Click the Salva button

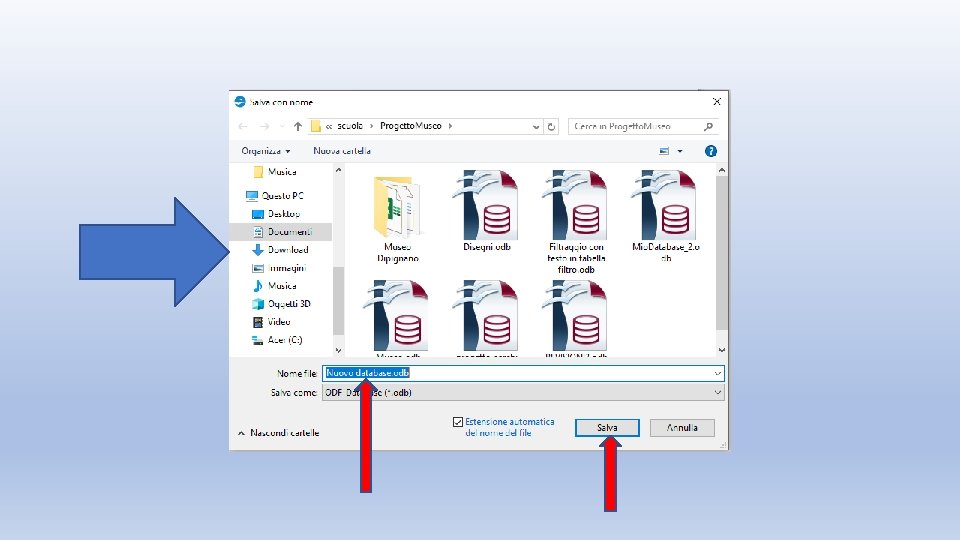pyautogui.click(x=607, y=427)
